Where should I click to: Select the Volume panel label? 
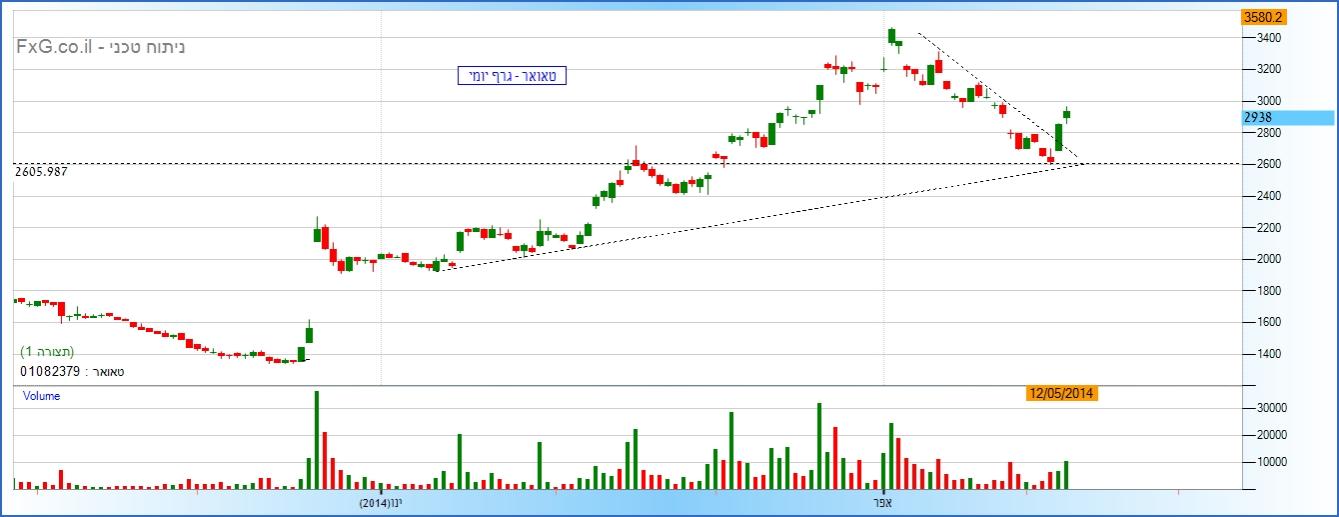(x=41, y=396)
